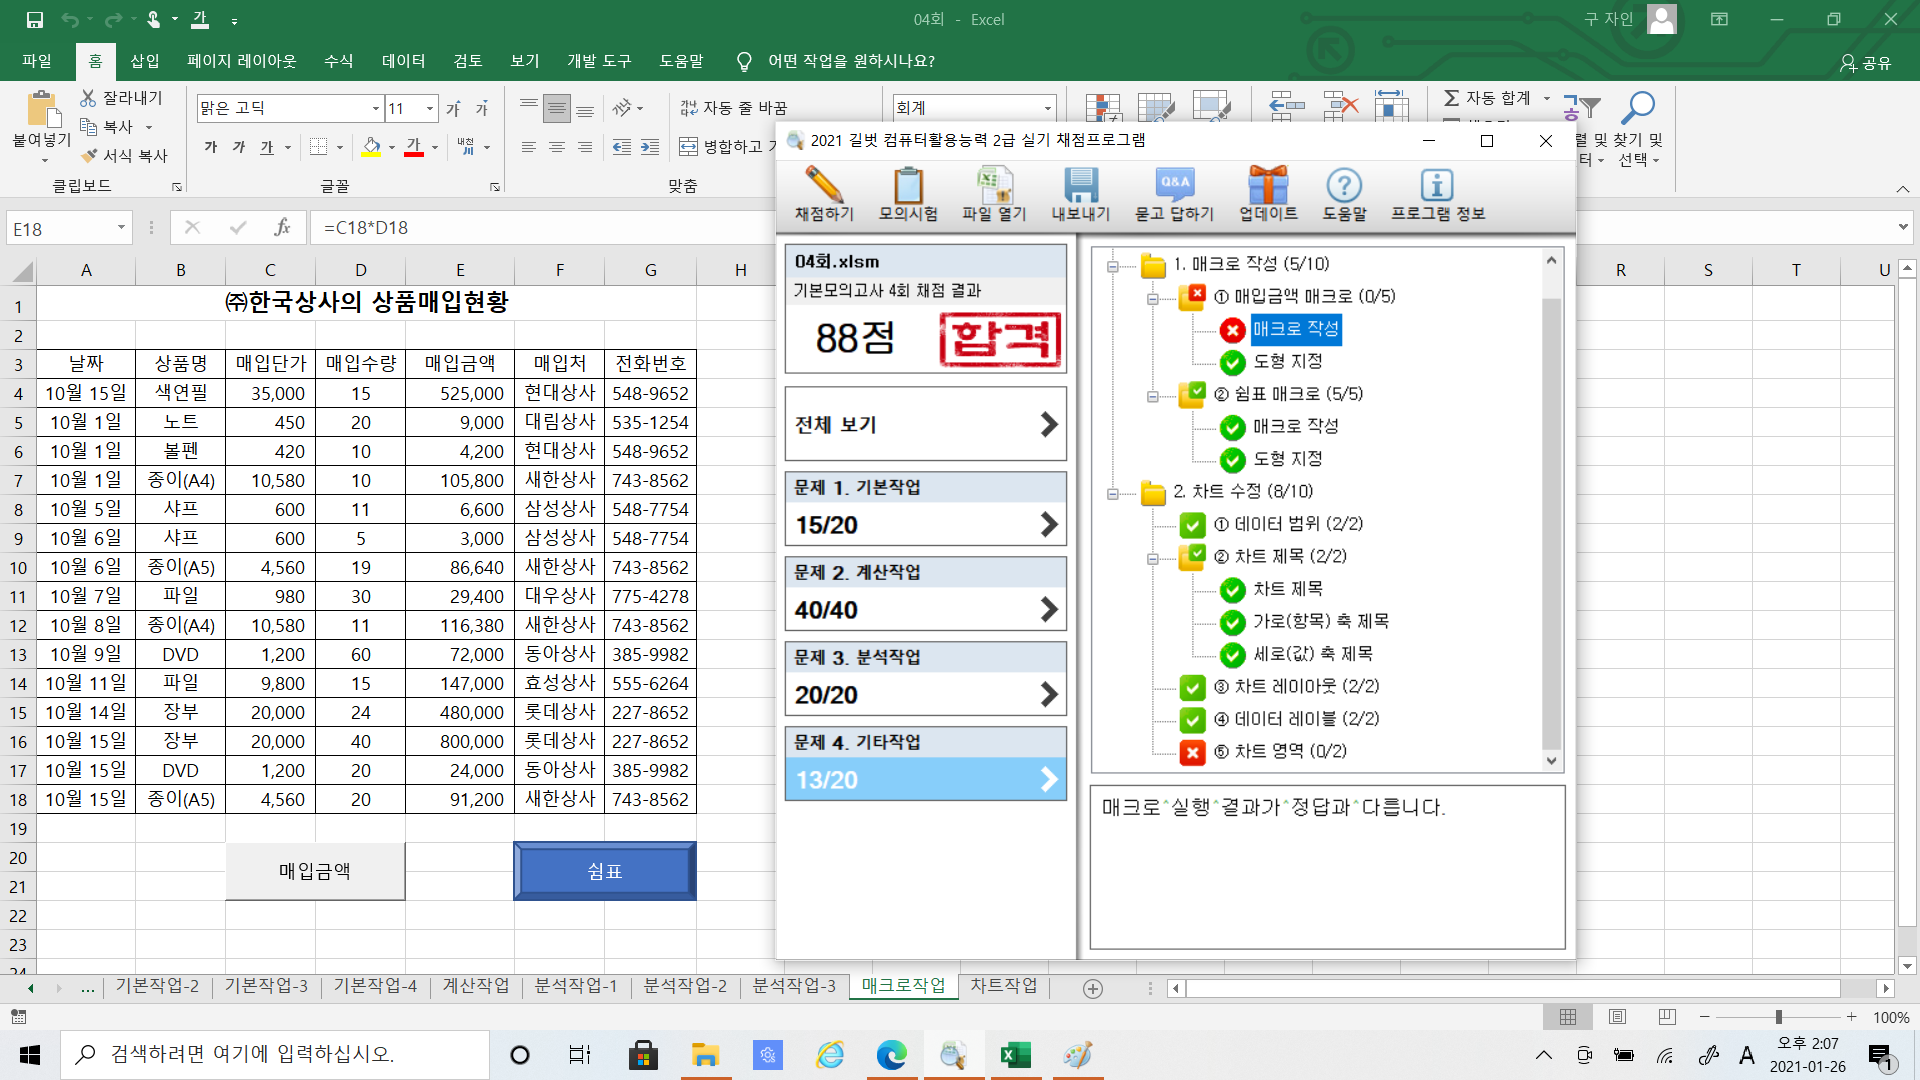This screenshot has width=1920, height=1080.
Task: Switch to normal view in status bar
Action: point(1568,1017)
